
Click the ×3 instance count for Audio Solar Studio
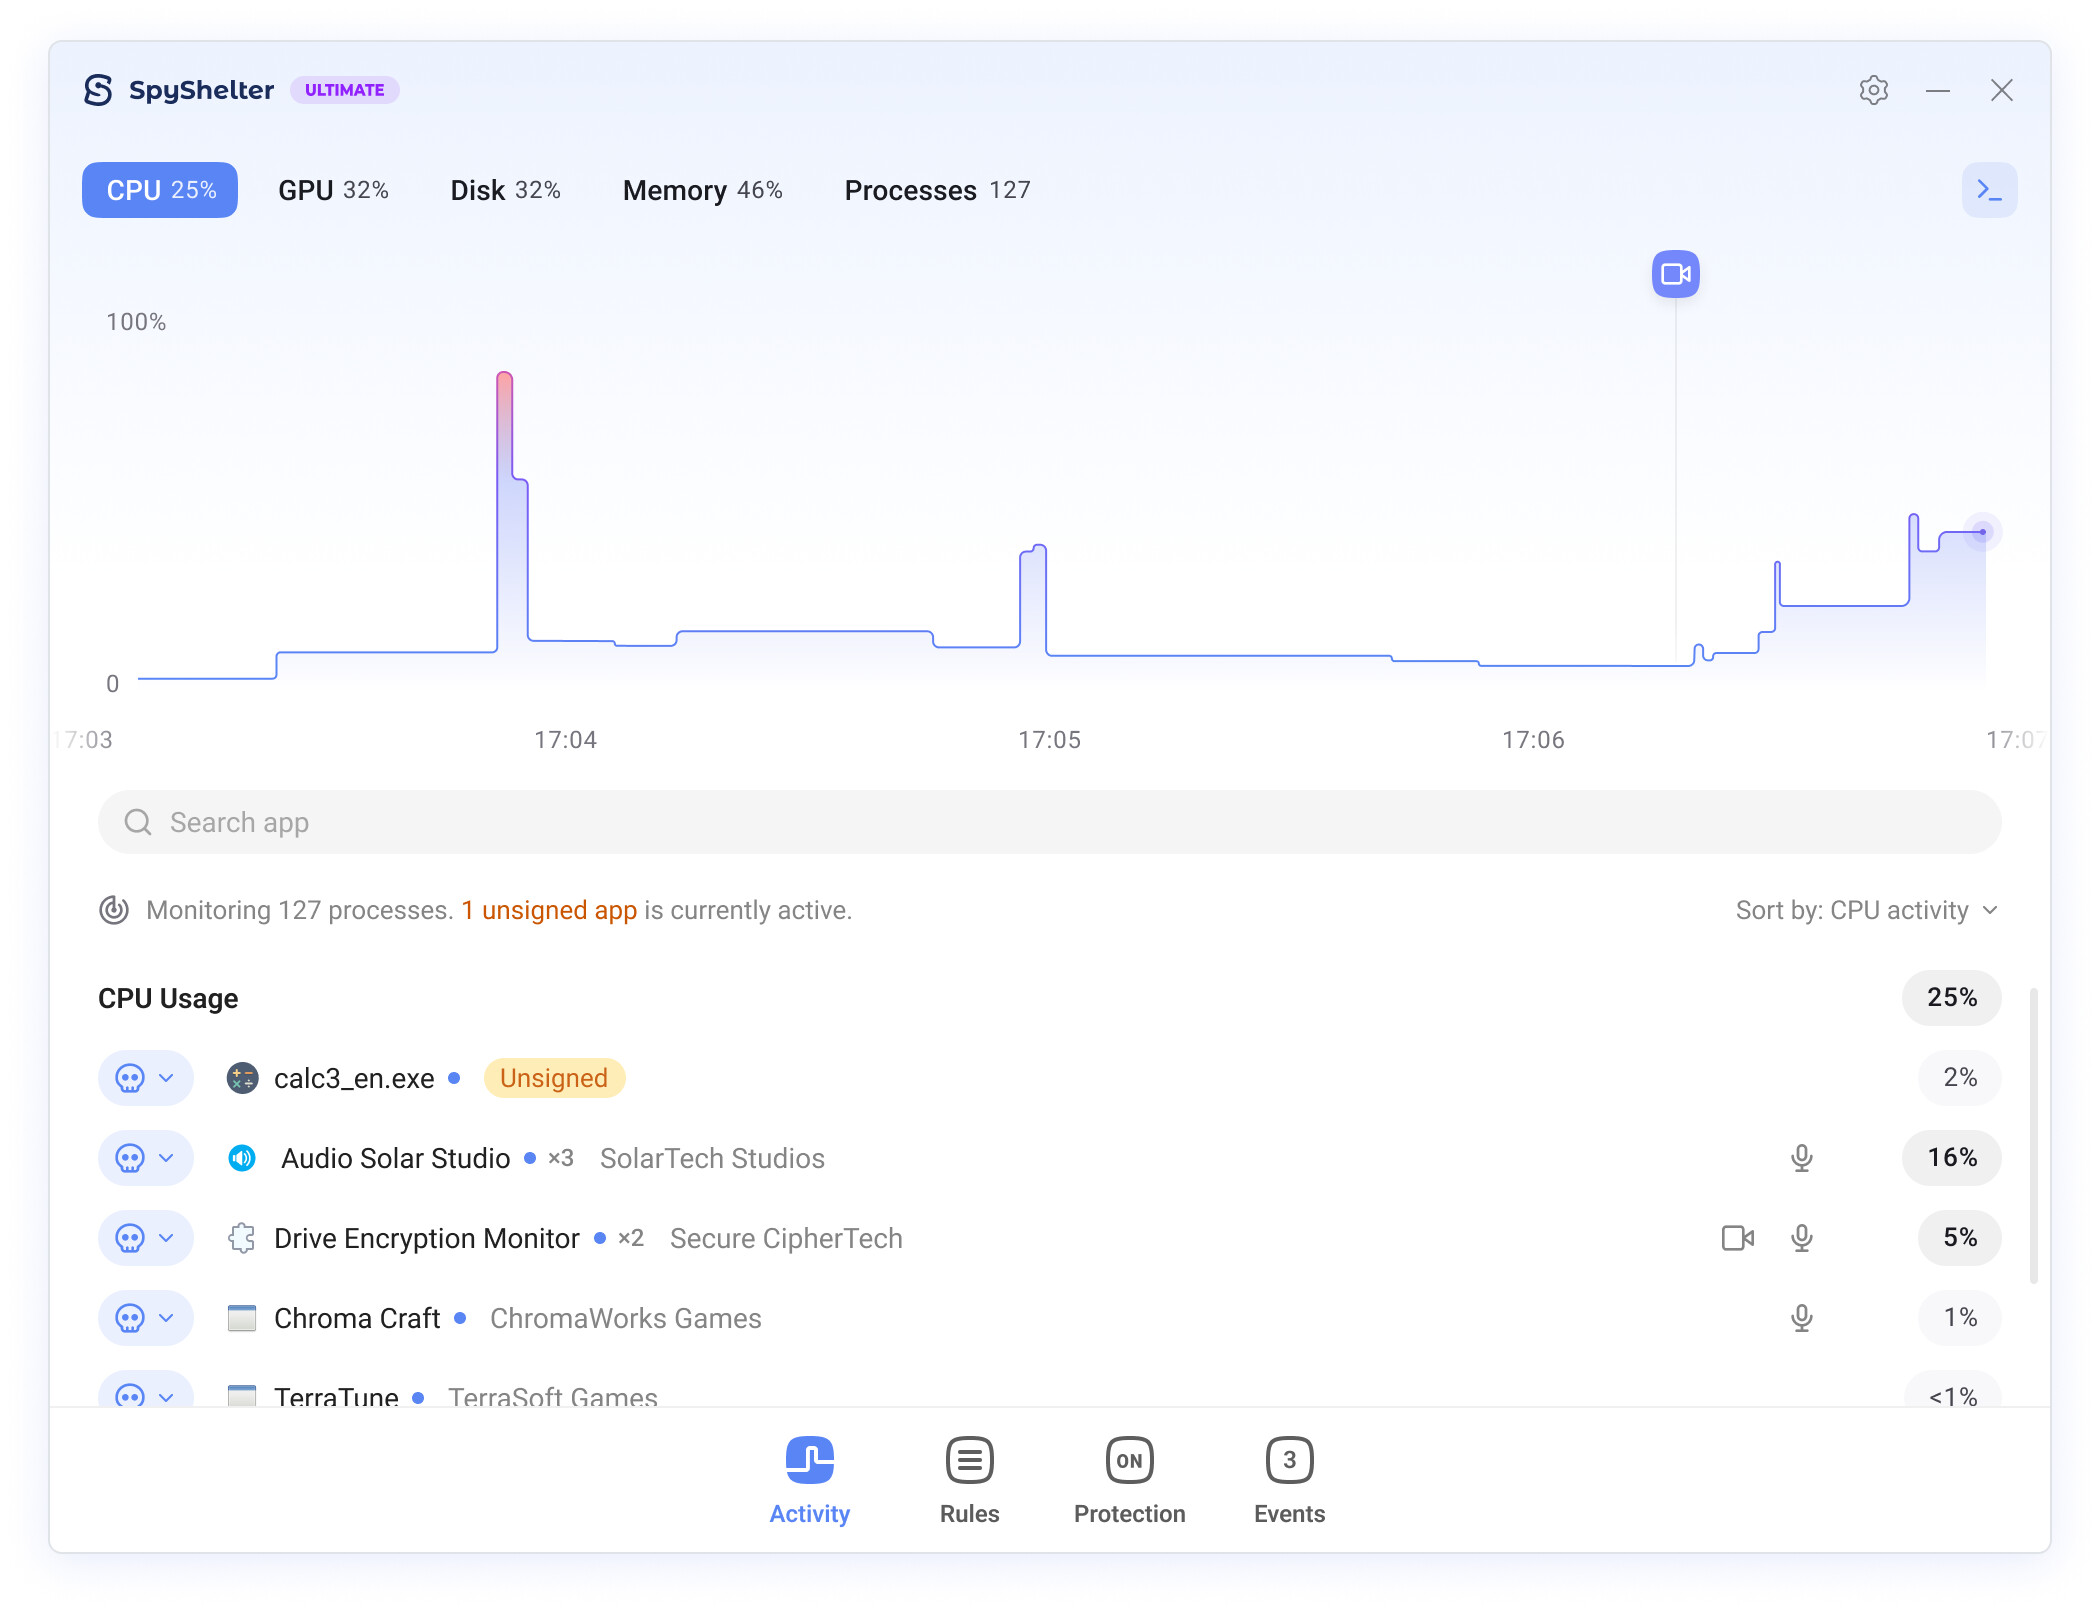coord(561,1158)
